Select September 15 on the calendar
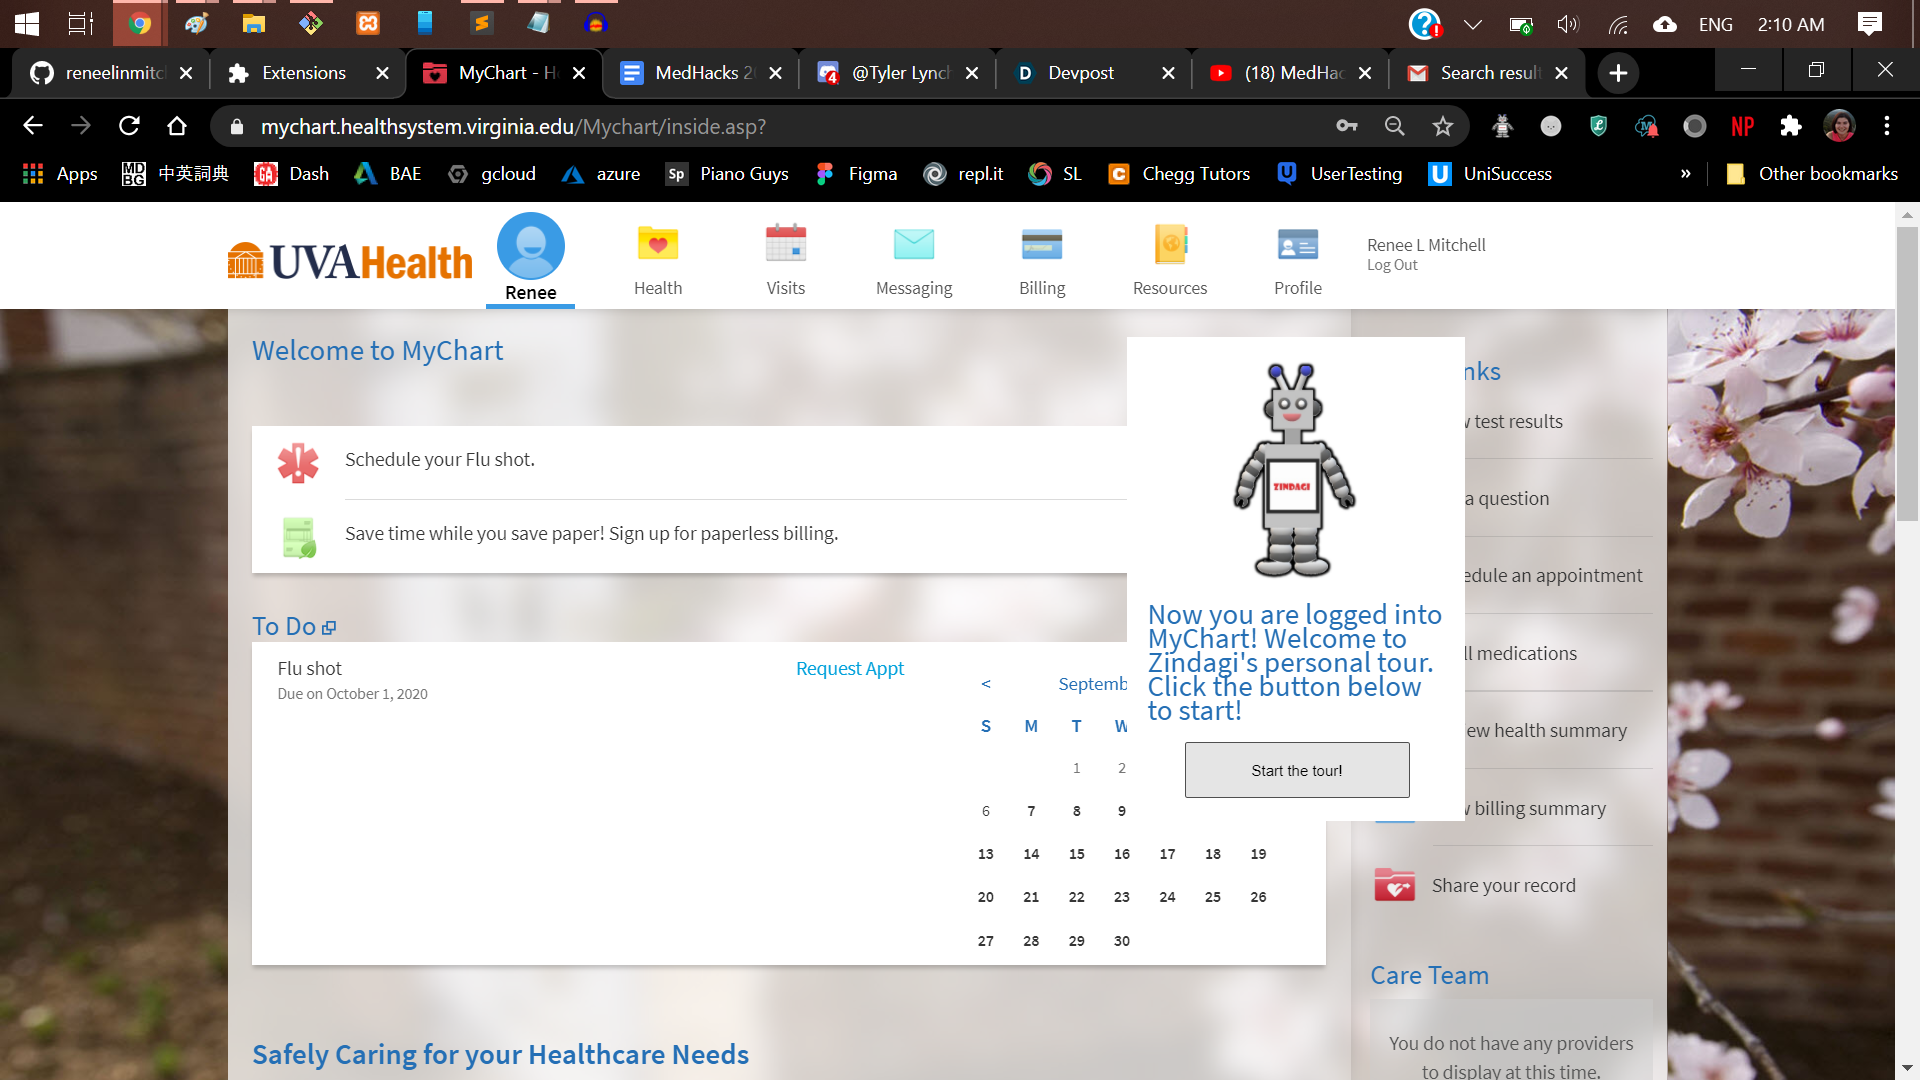The height and width of the screenshot is (1080, 1920). [x=1076, y=854]
